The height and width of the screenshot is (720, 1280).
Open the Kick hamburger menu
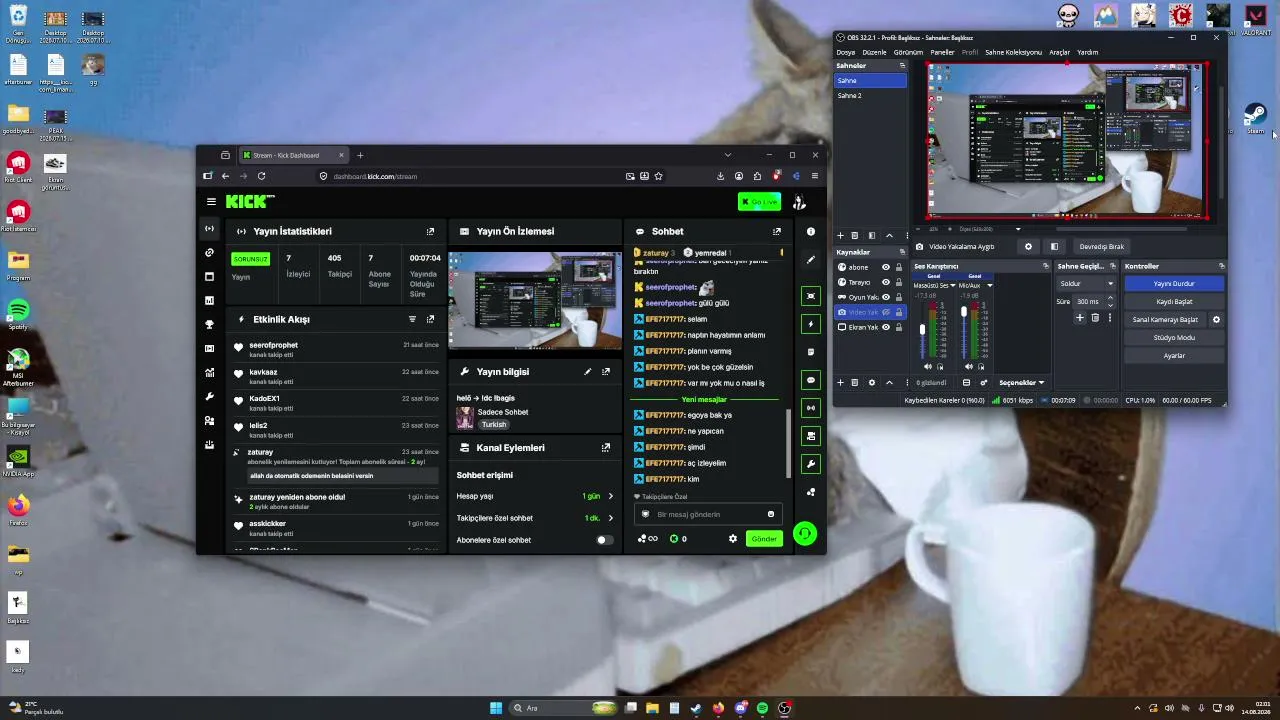tap(211, 202)
